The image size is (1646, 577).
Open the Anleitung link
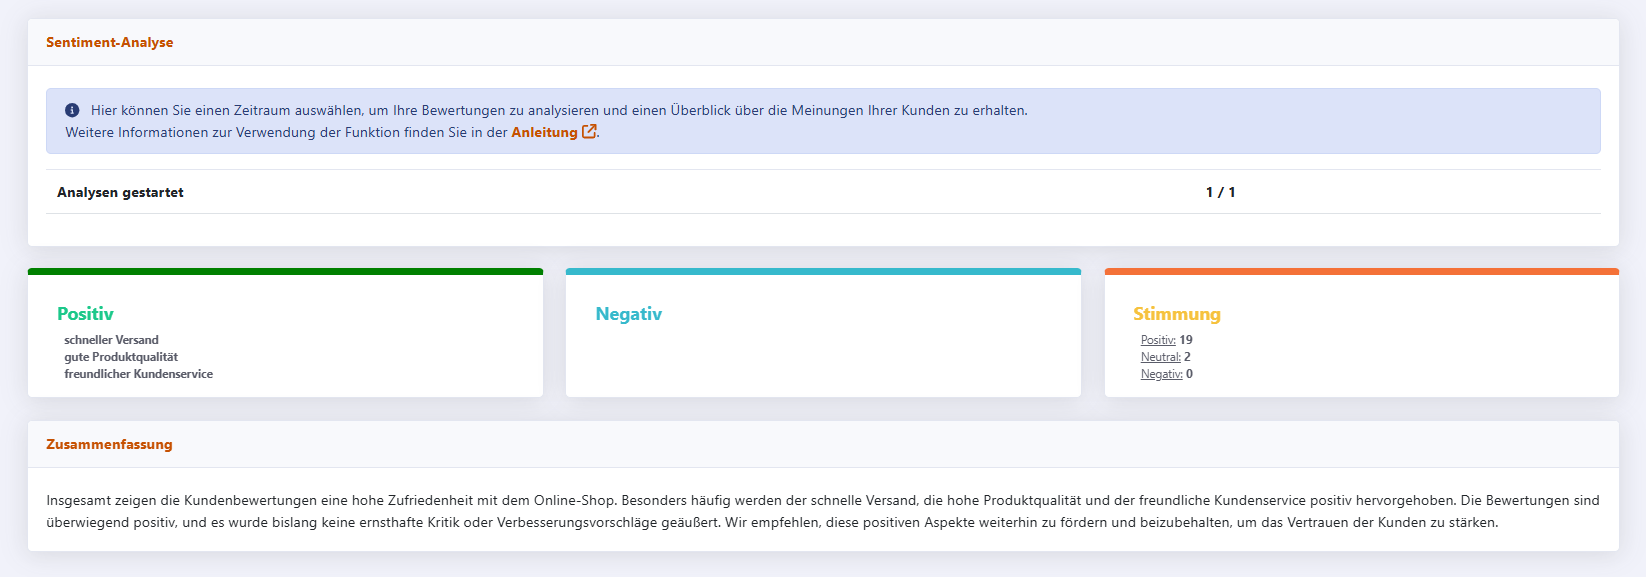pos(544,132)
